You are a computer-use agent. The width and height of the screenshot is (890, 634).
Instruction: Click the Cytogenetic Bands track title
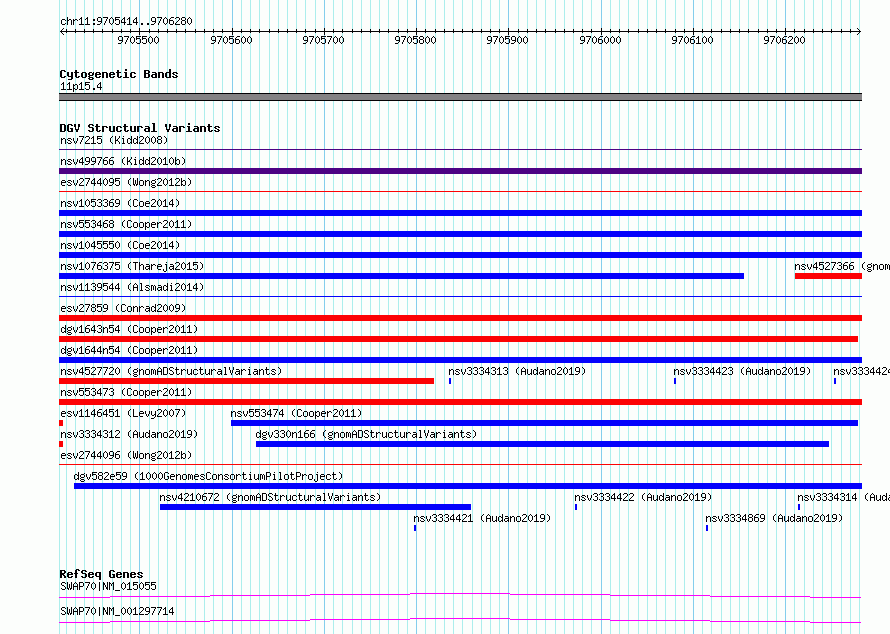pos(119,74)
